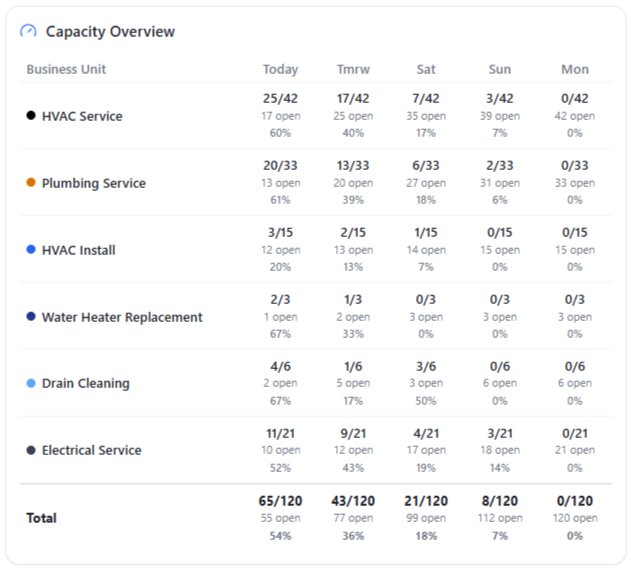Click the 0/120 Total Mon cell
The height and width of the screenshot is (569, 631).
tap(575, 518)
